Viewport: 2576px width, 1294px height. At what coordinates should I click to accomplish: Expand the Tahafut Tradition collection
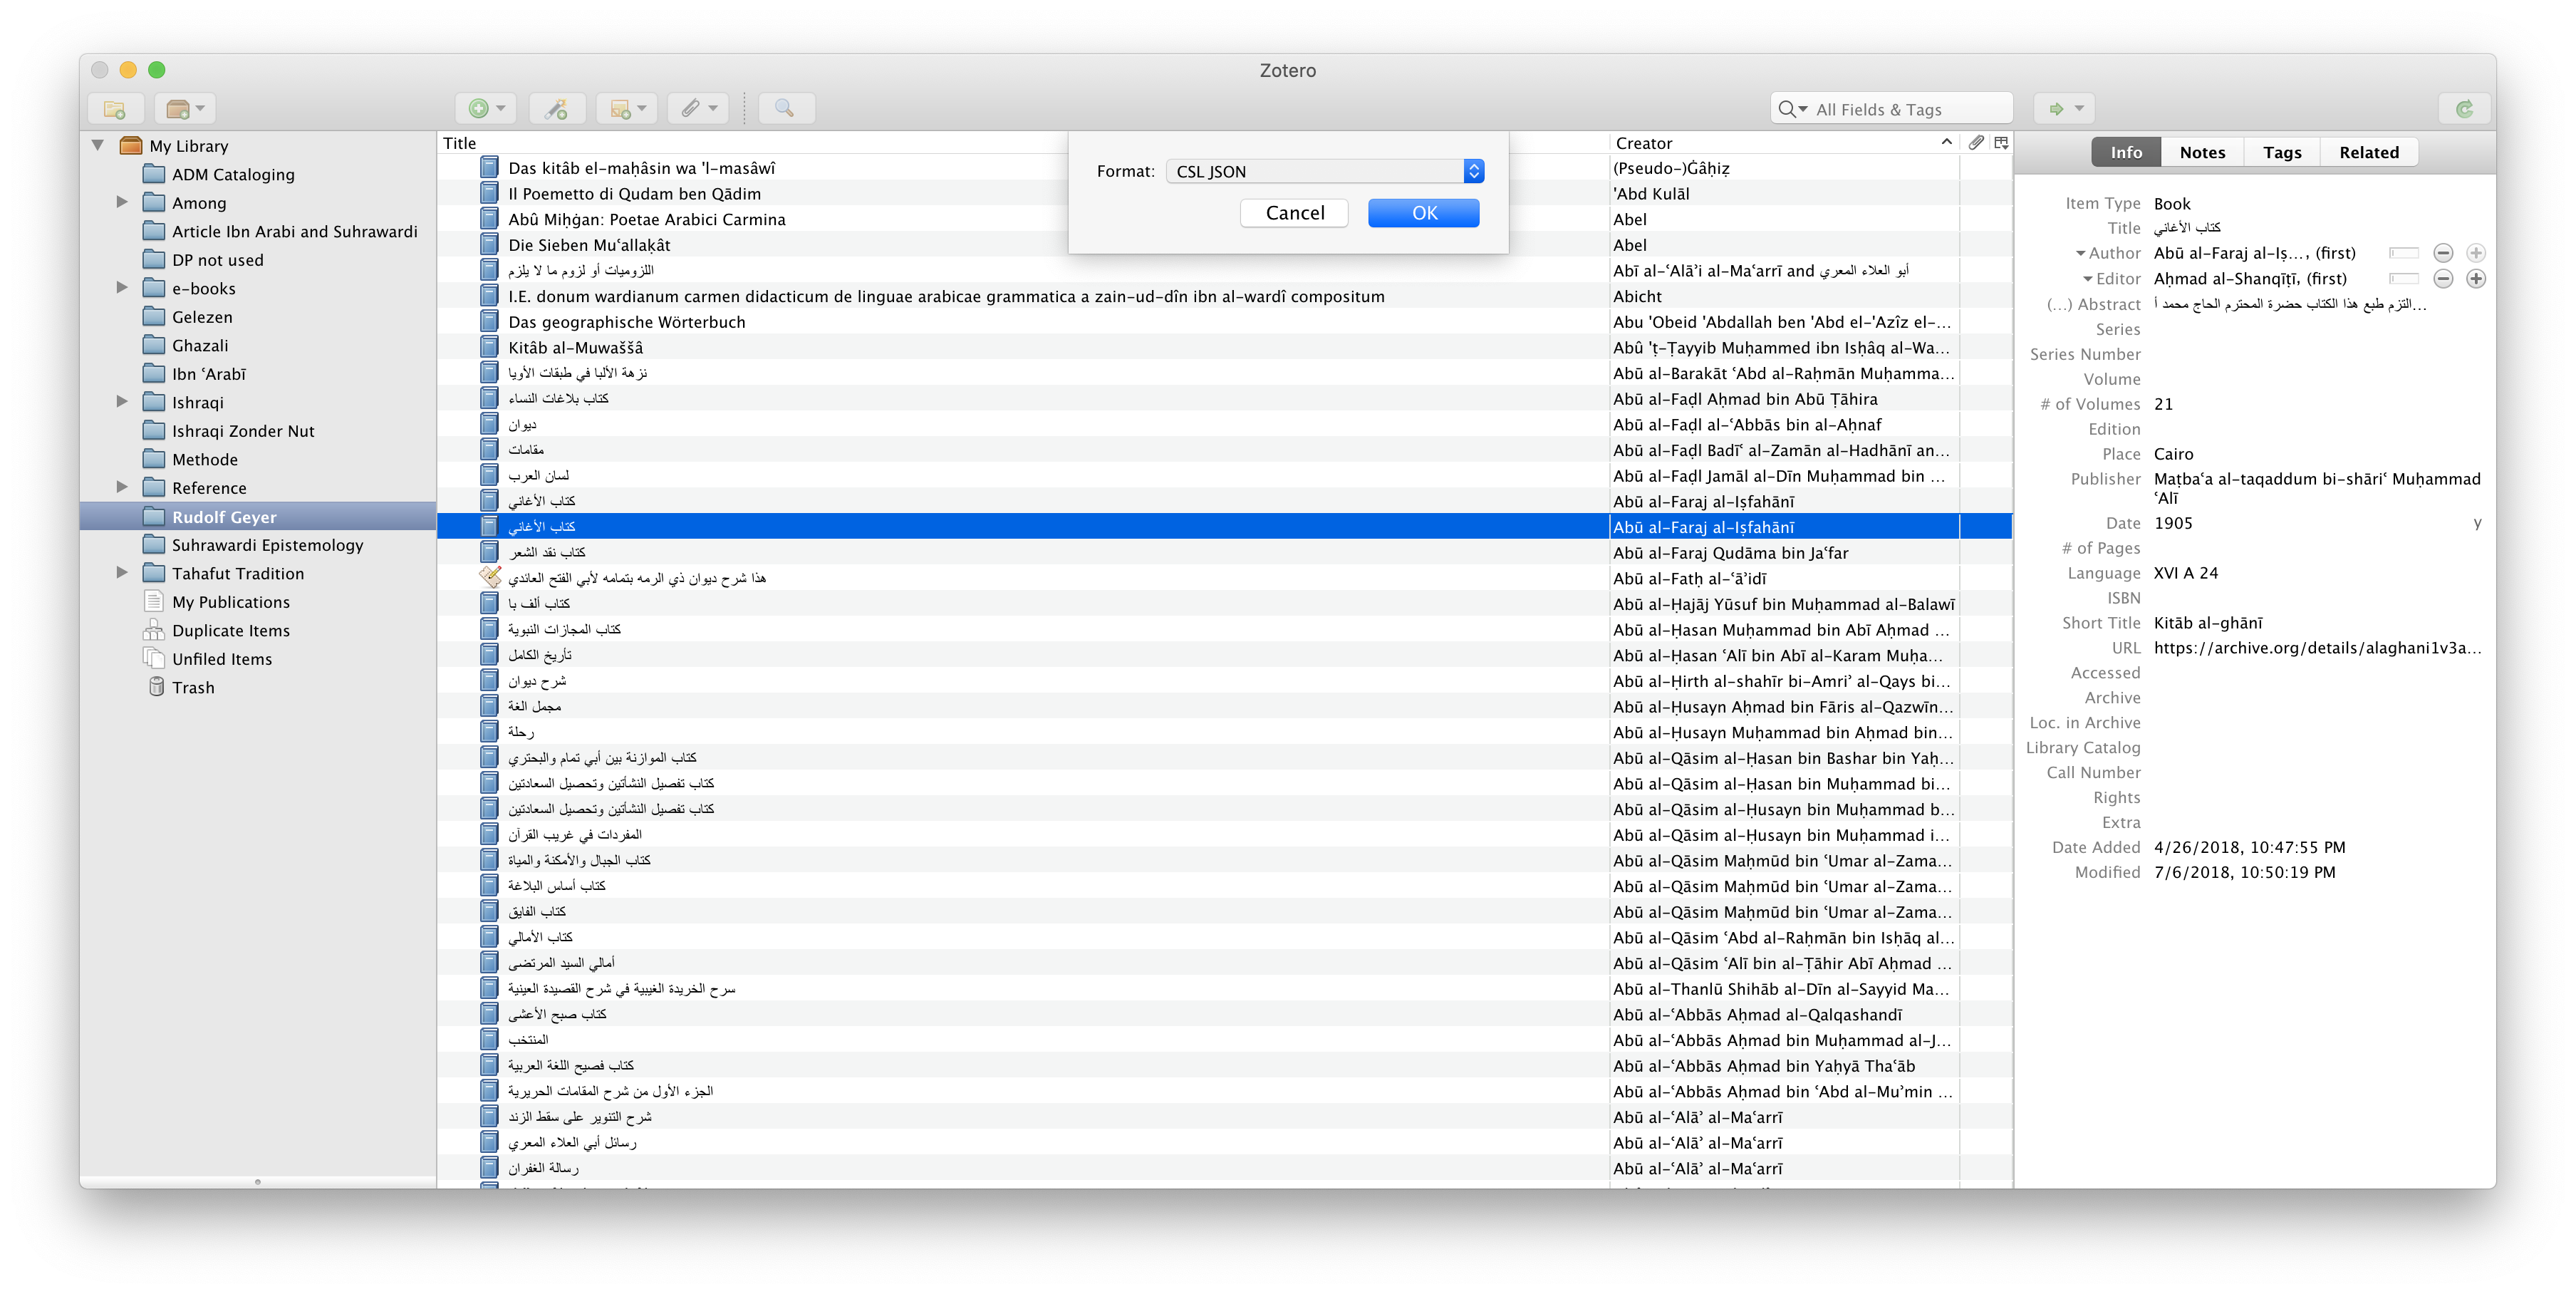pyautogui.click(x=122, y=573)
